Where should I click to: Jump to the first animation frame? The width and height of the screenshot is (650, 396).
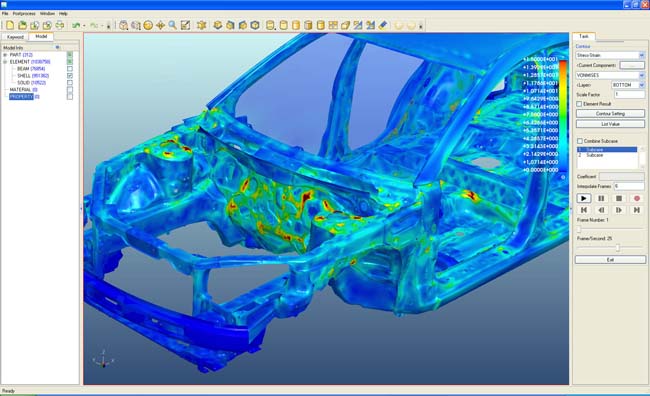click(584, 210)
